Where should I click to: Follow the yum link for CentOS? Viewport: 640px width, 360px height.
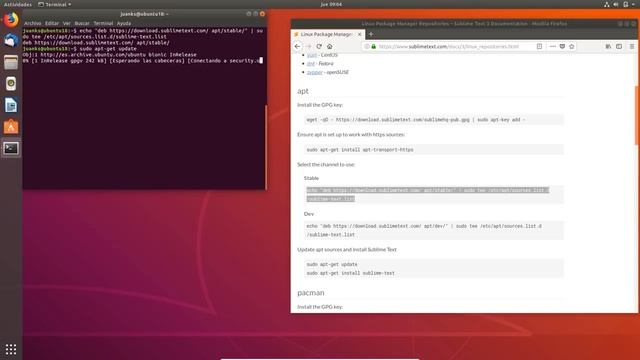(x=311, y=55)
